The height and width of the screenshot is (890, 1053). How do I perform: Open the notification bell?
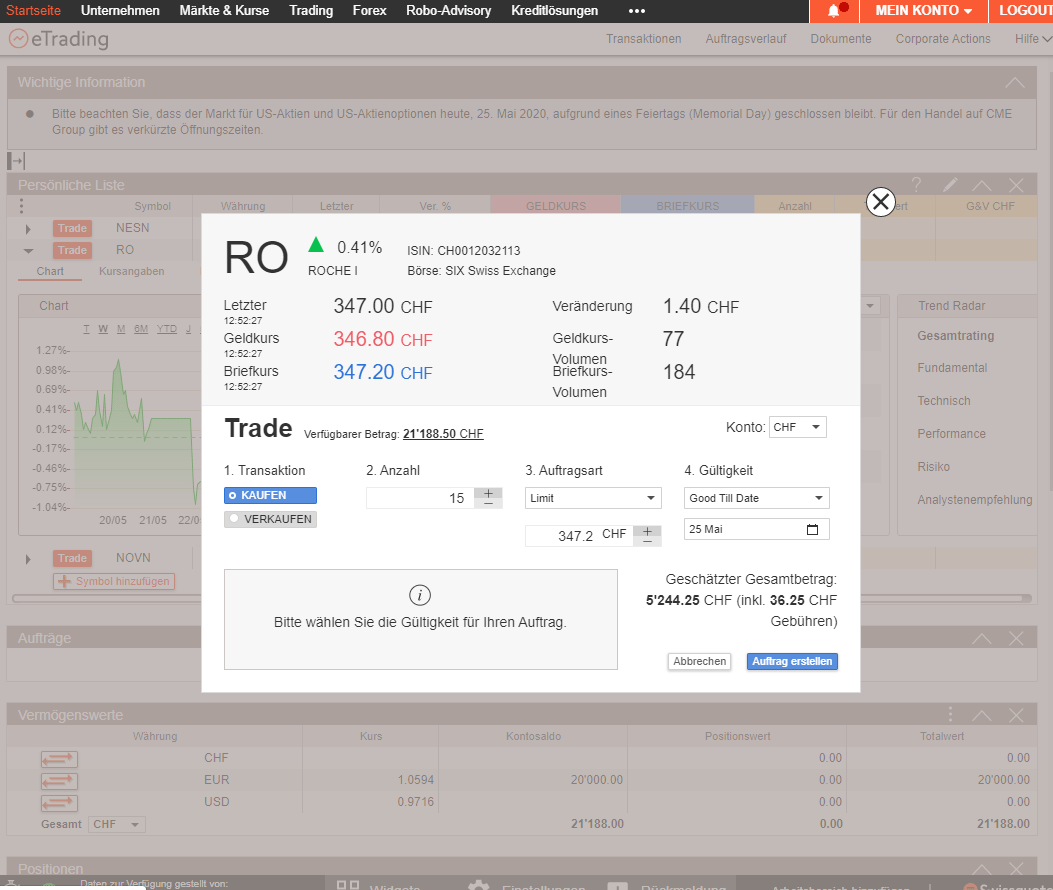(833, 11)
